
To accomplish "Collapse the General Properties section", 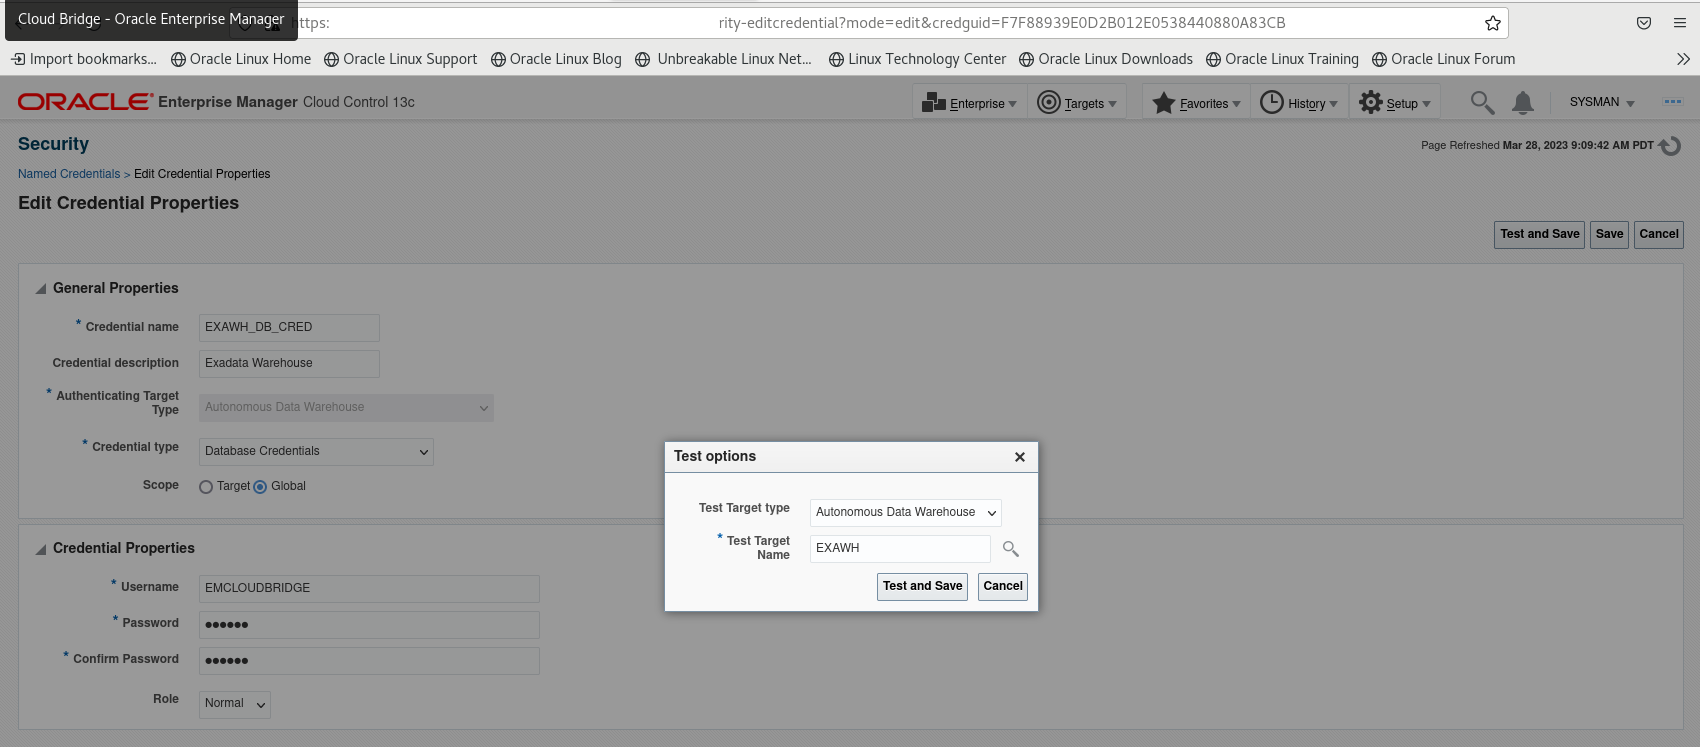I will pos(41,289).
